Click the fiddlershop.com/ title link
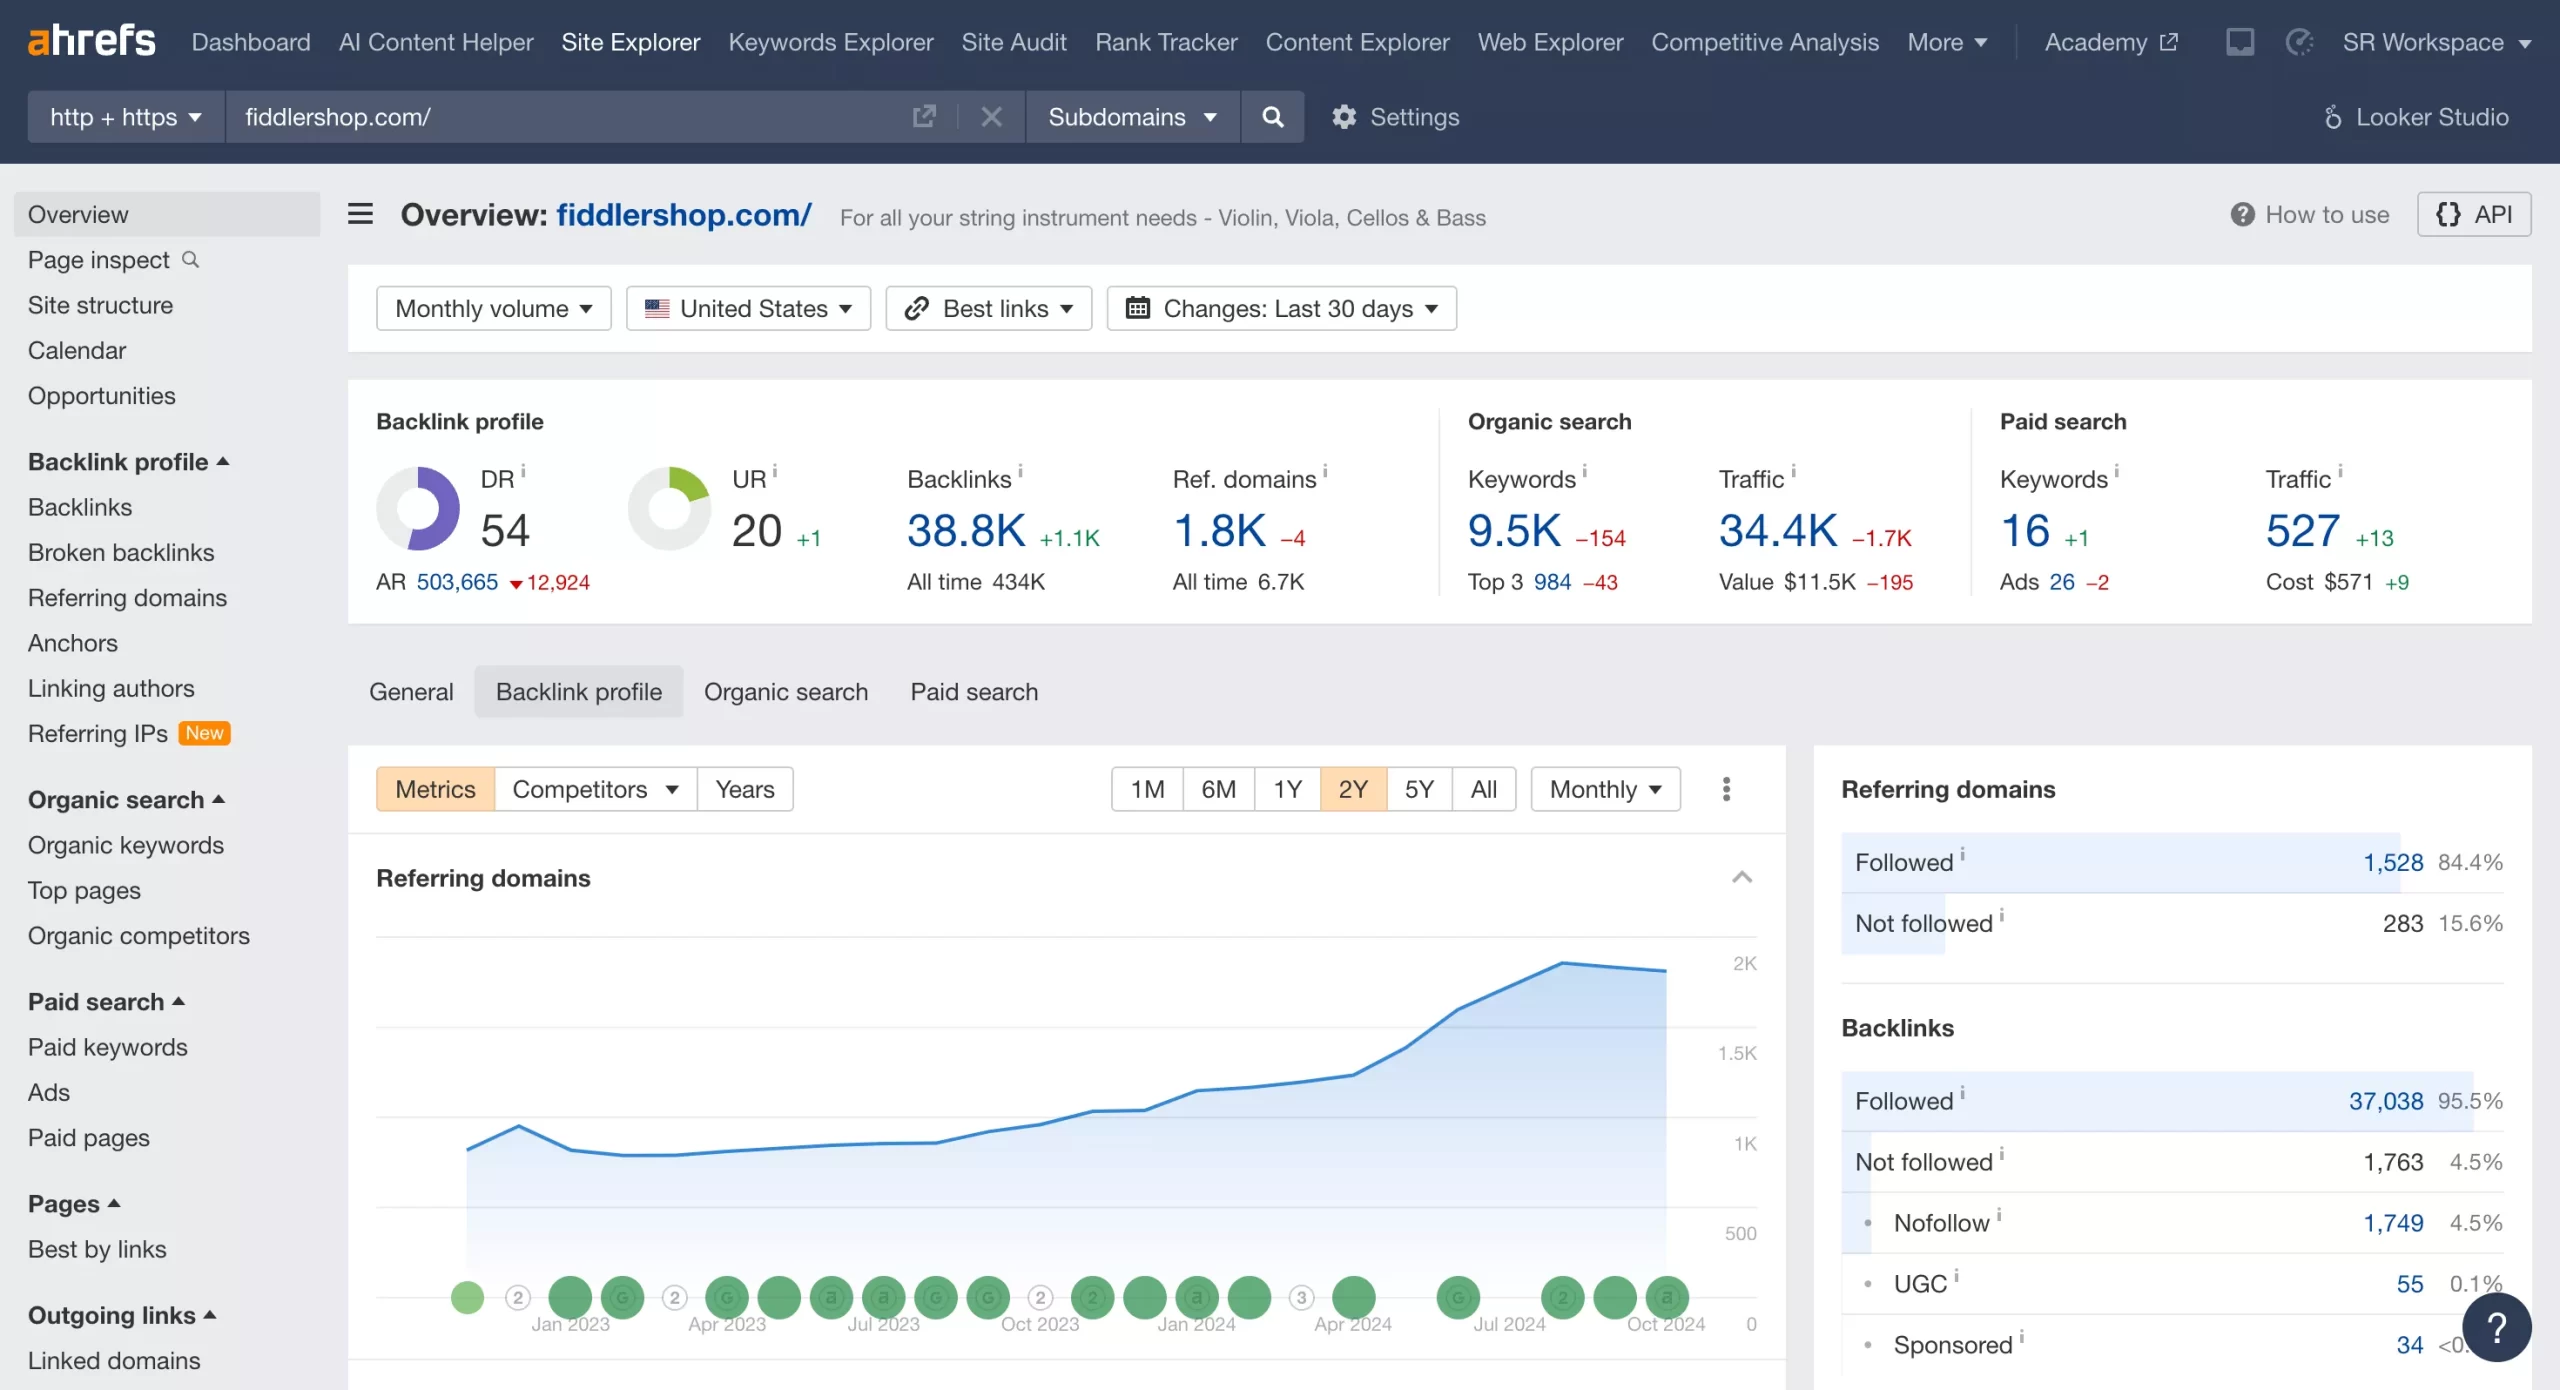This screenshot has height=1390, width=2560. pyautogui.click(x=684, y=214)
